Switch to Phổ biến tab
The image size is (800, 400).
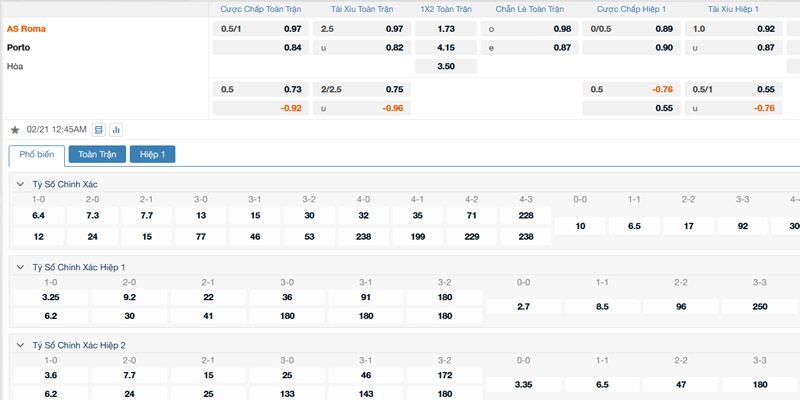(x=37, y=155)
